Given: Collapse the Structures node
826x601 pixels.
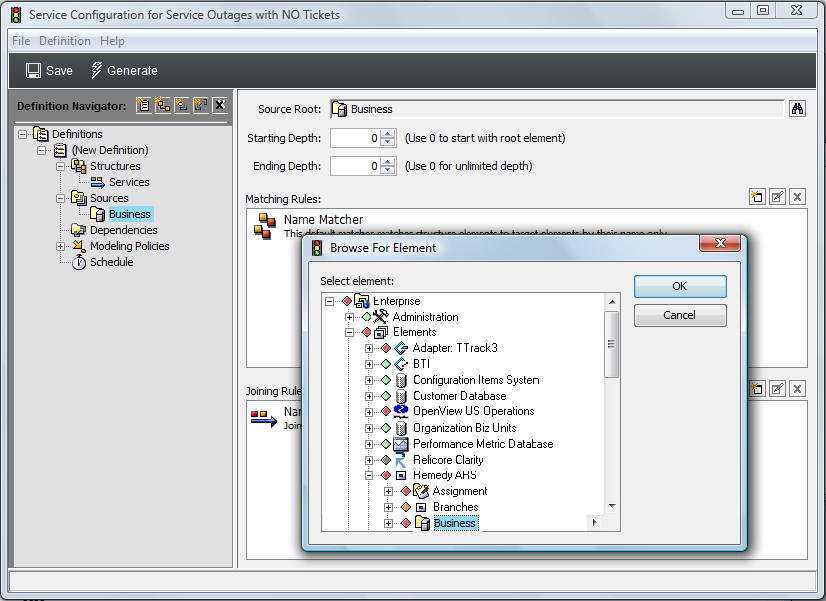Looking at the screenshot, I should pyautogui.click(x=61, y=166).
